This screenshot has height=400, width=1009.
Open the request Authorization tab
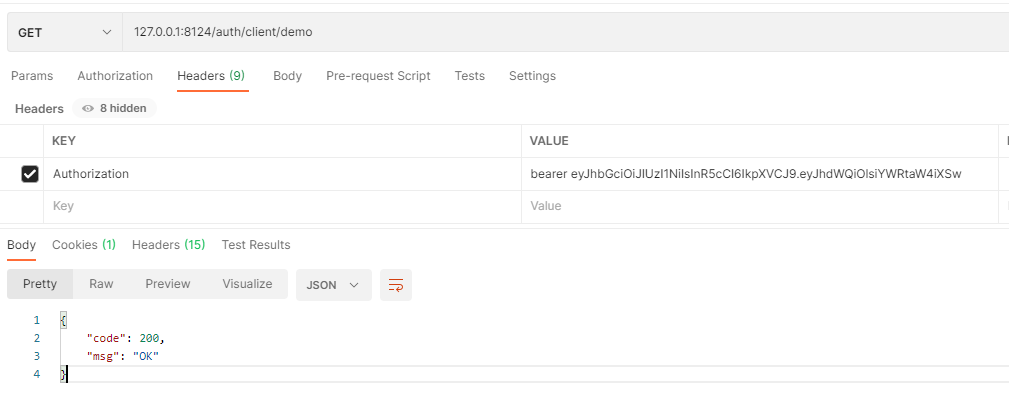click(x=115, y=76)
